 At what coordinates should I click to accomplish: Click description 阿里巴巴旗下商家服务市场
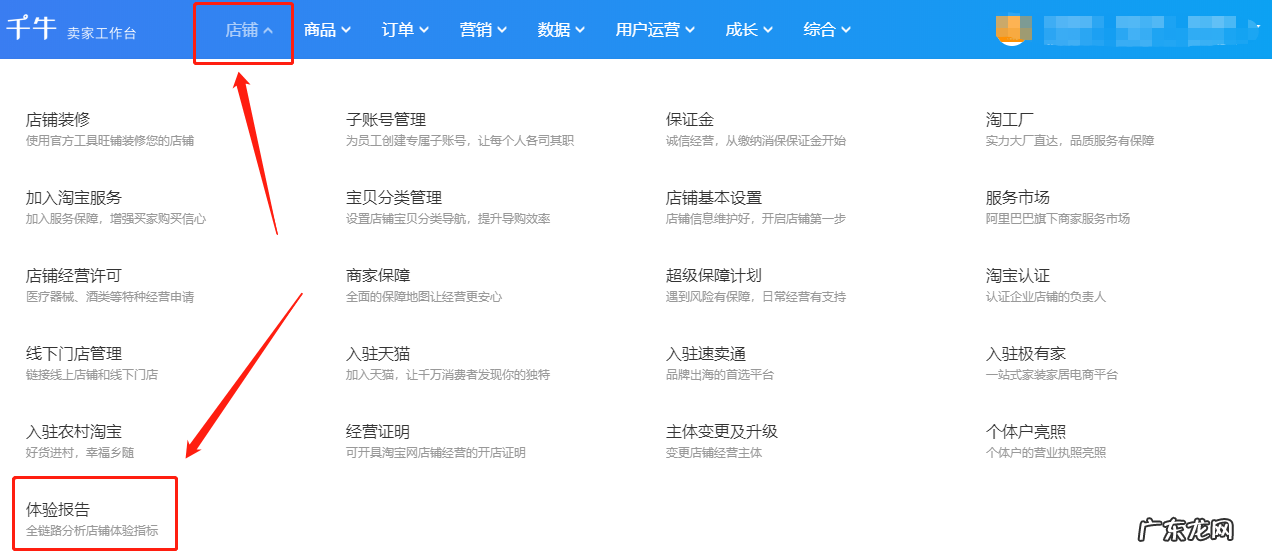pyautogui.click(x=1058, y=219)
